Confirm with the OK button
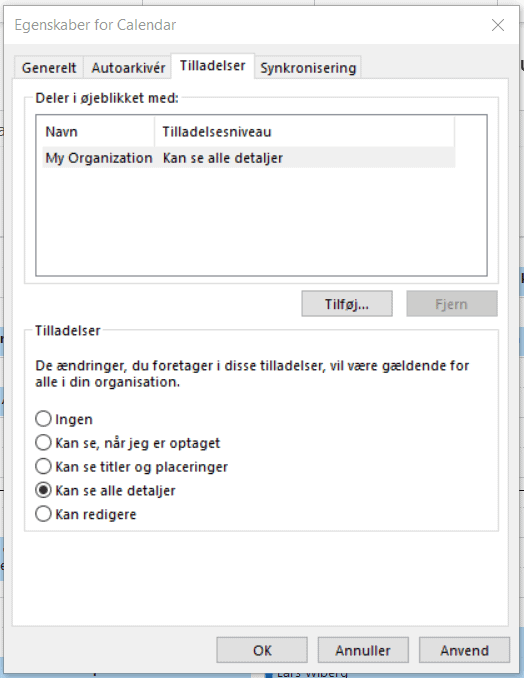 (x=262, y=650)
